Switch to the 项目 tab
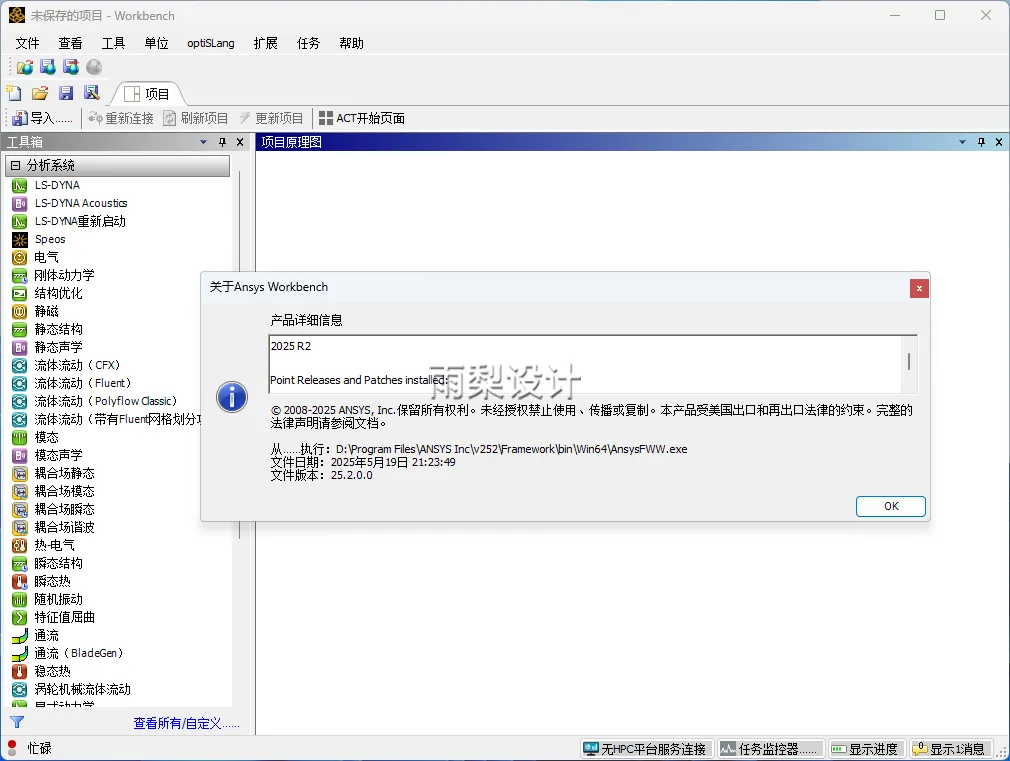Viewport: 1010px width, 761px height. coord(147,94)
